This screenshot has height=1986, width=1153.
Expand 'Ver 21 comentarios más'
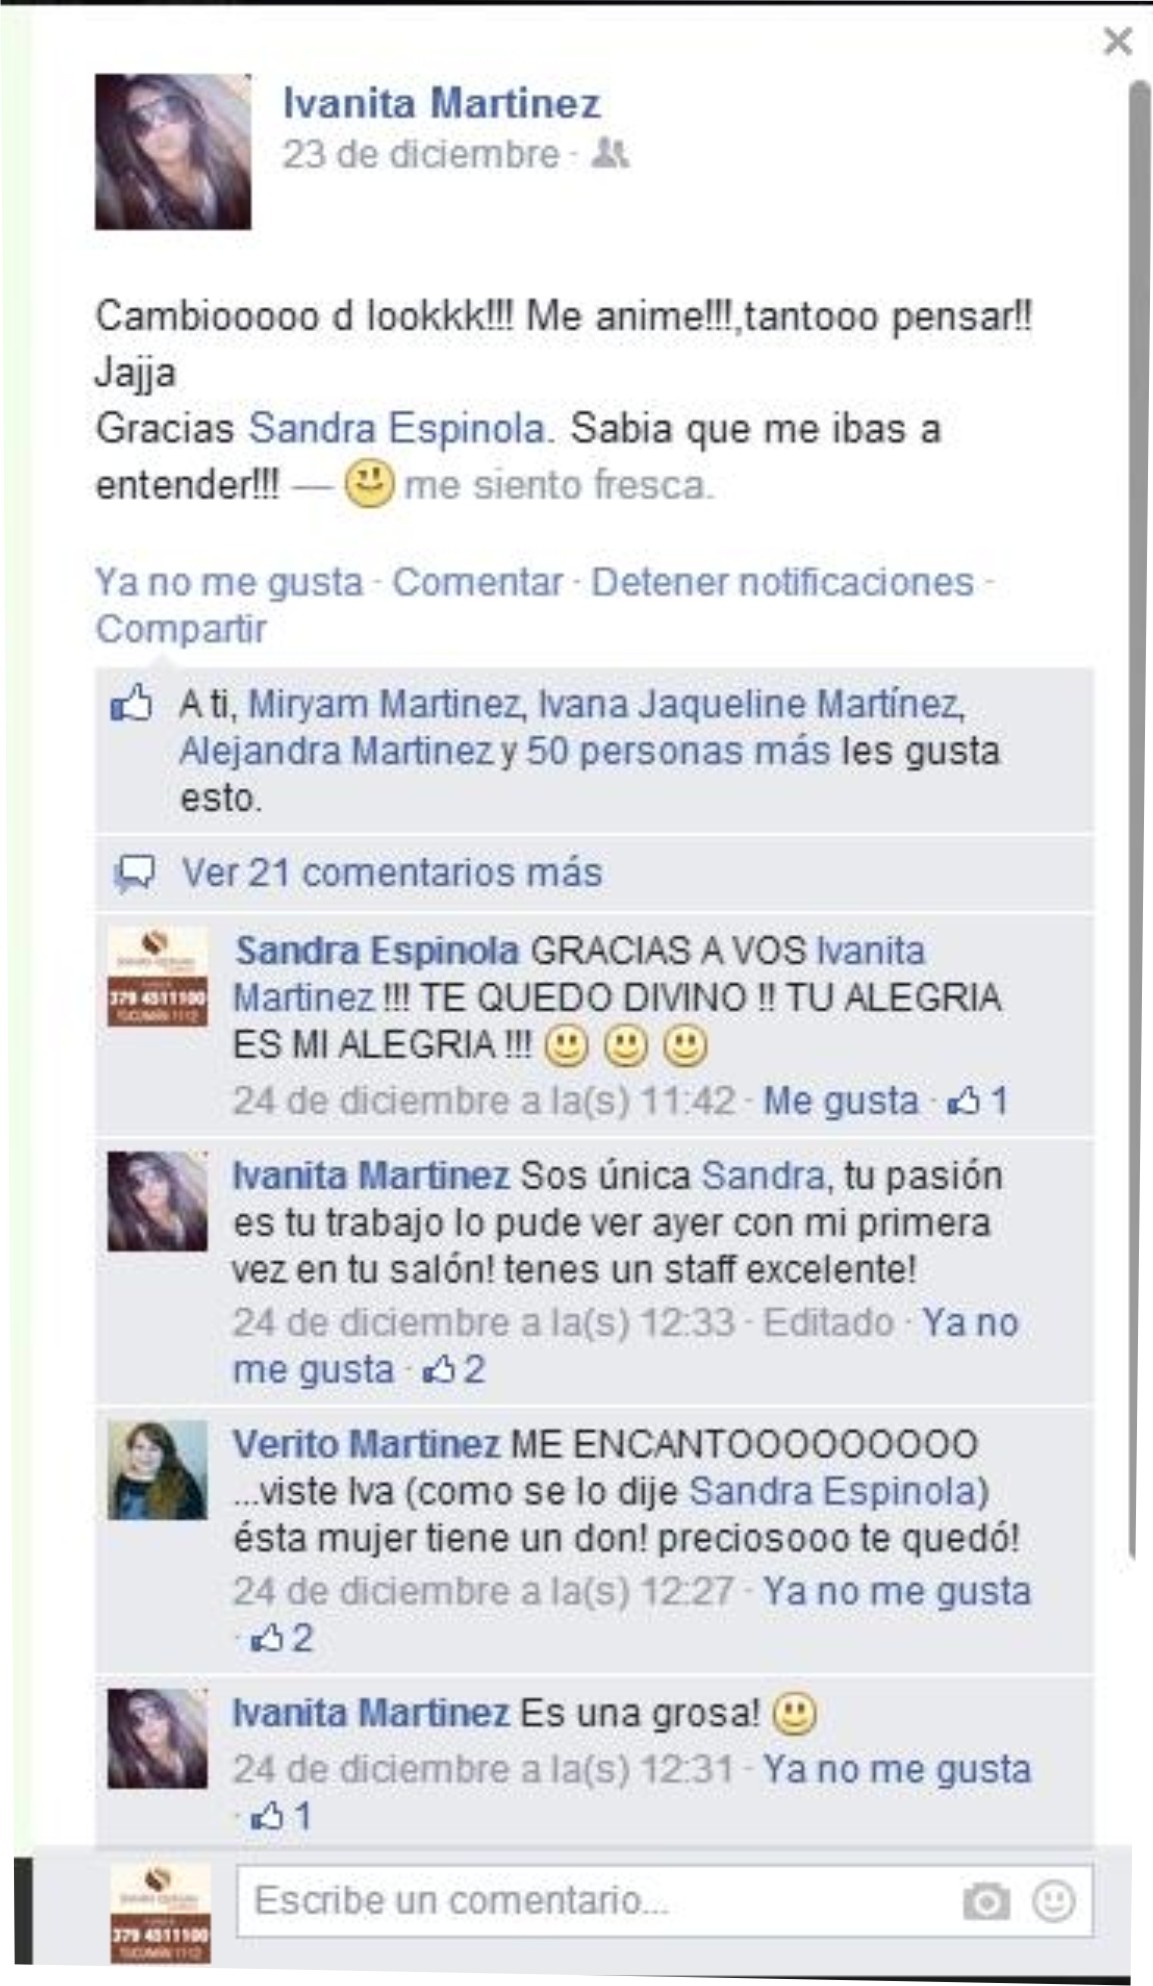click(x=392, y=873)
